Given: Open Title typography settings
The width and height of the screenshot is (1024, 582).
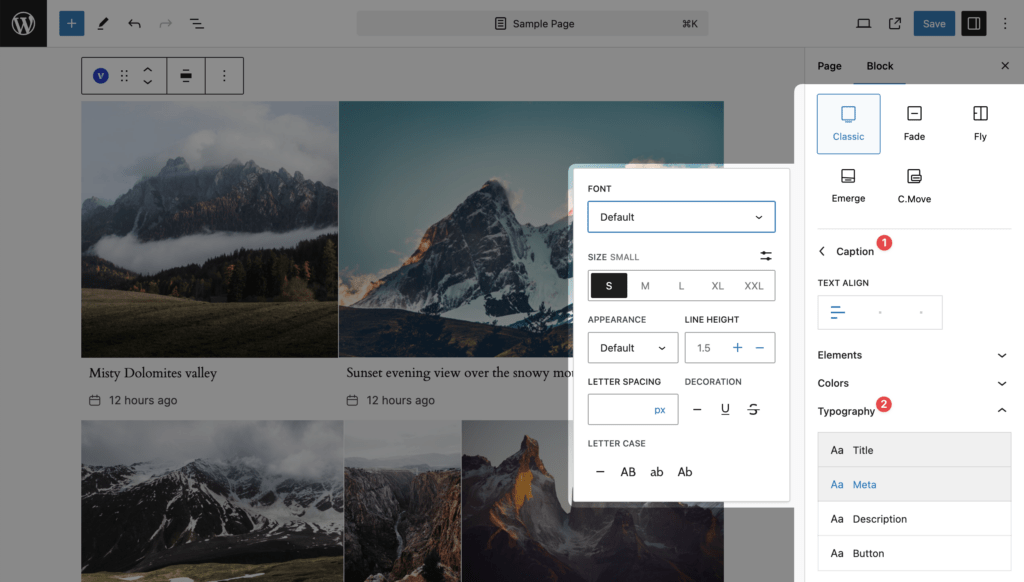Looking at the screenshot, I should point(914,450).
